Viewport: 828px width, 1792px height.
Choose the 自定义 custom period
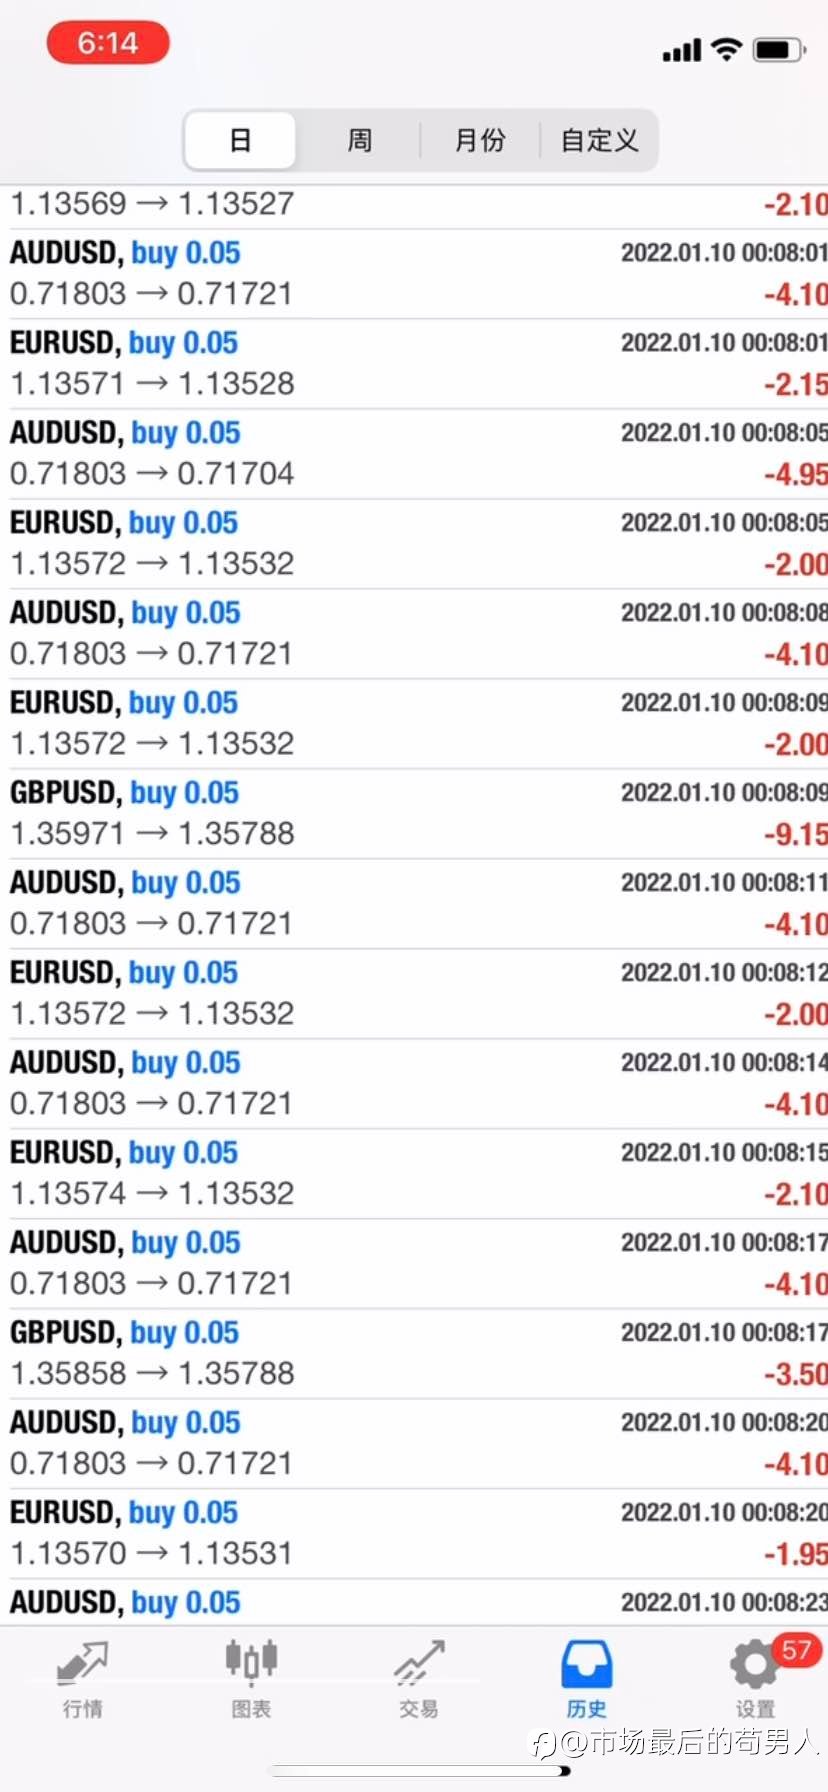point(600,140)
